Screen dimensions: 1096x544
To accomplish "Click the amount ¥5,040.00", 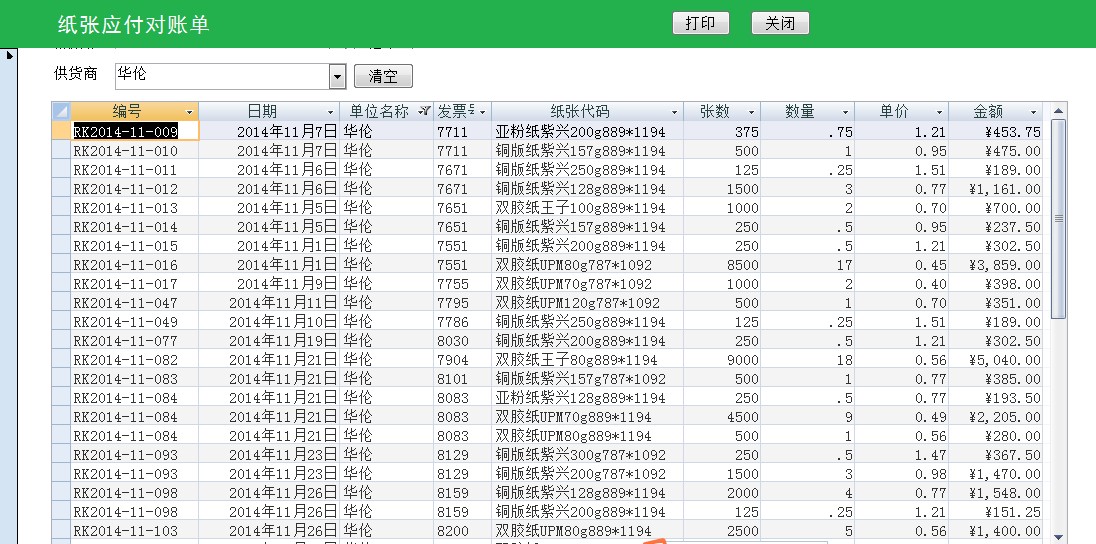I will click(x=996, y=360).
